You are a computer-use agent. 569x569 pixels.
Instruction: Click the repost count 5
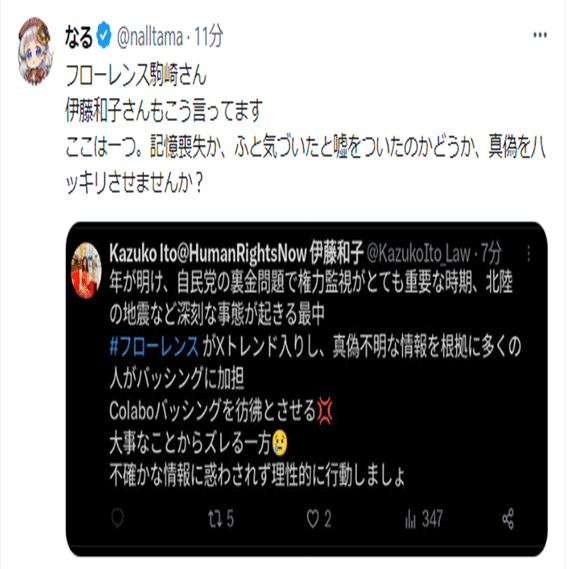click(230, 519)
